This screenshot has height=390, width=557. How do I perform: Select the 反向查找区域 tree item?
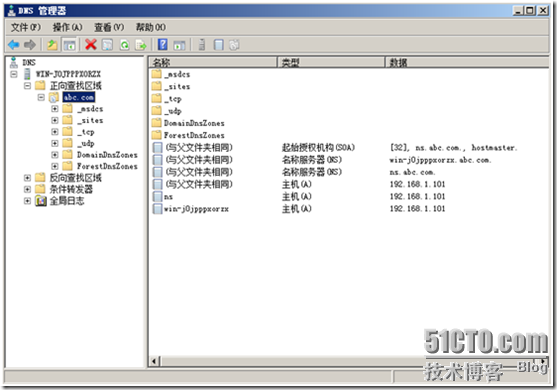(x=76, y=178)
